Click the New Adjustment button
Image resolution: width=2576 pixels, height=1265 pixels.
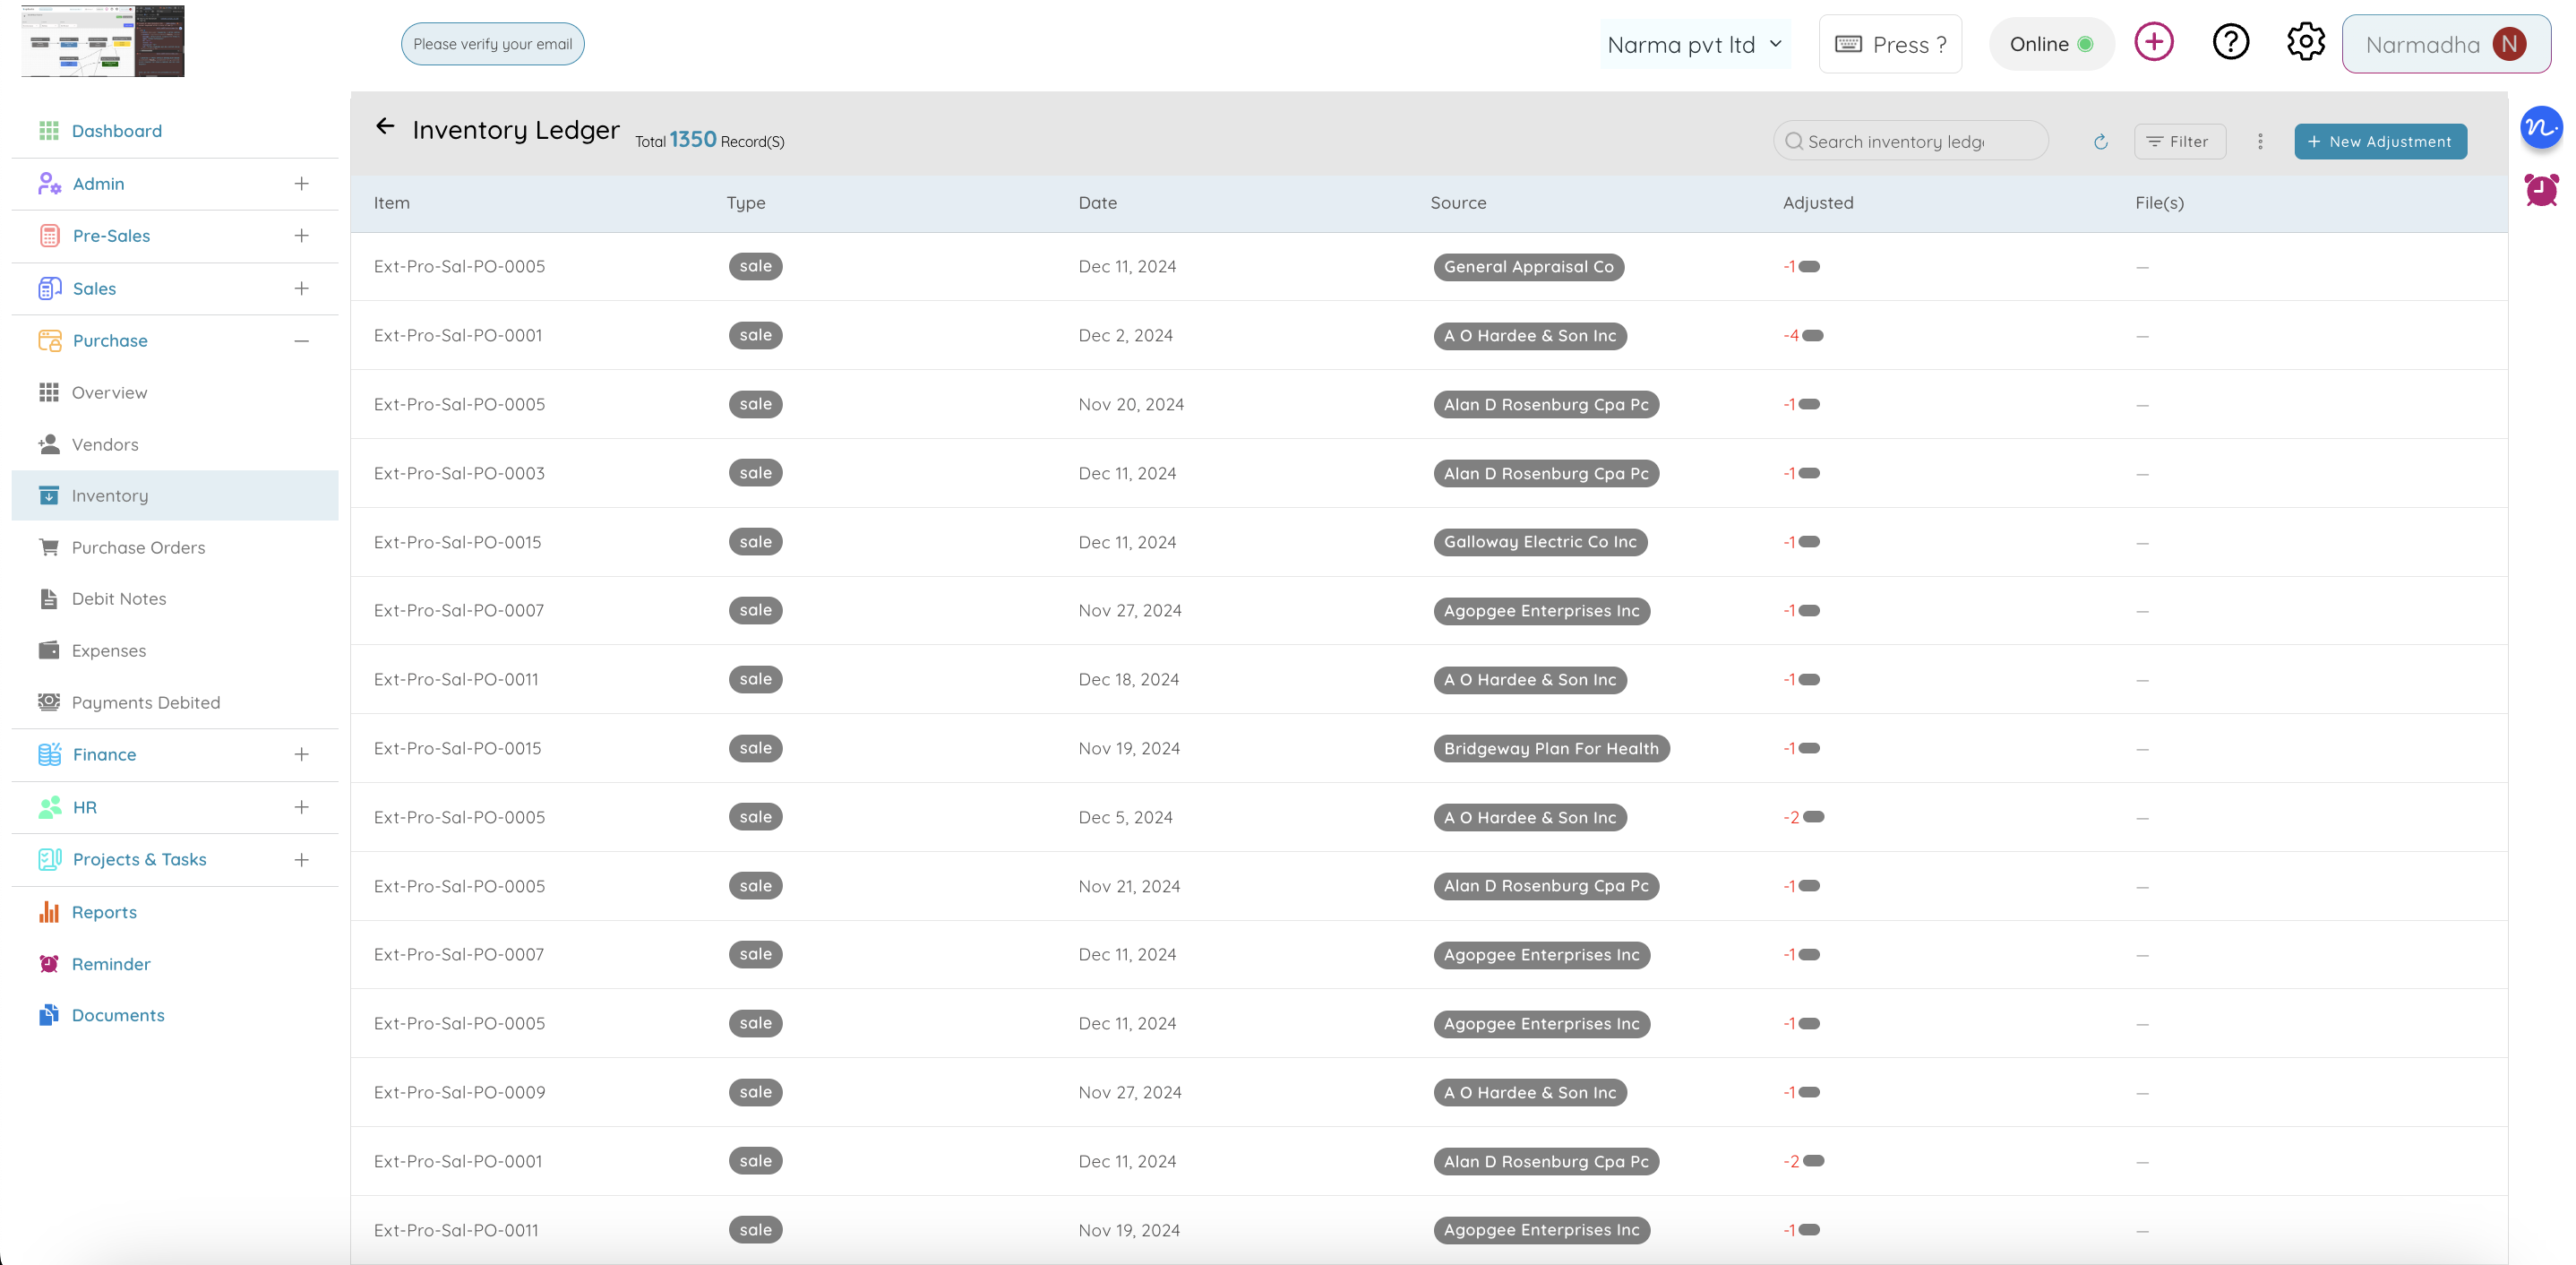coord(2380,141)
